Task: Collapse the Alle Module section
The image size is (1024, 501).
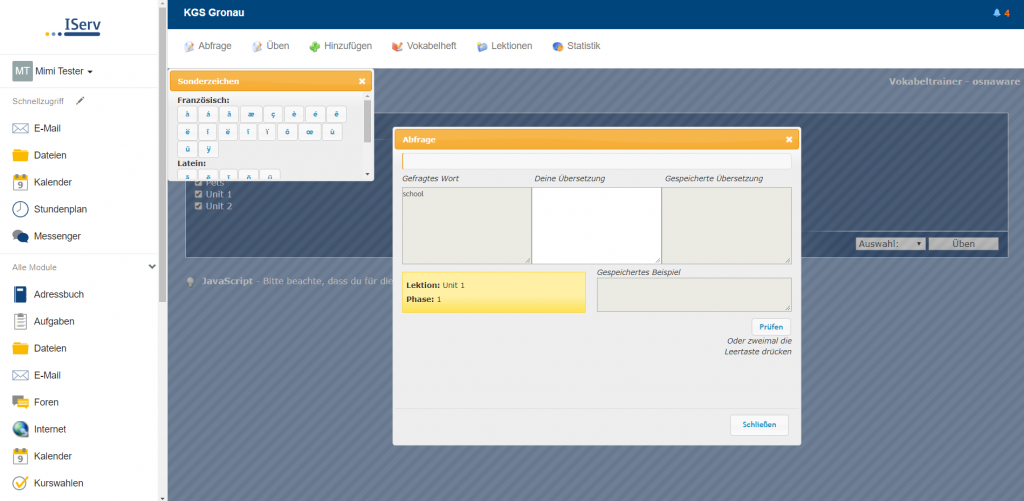Action: pos(152,267)
